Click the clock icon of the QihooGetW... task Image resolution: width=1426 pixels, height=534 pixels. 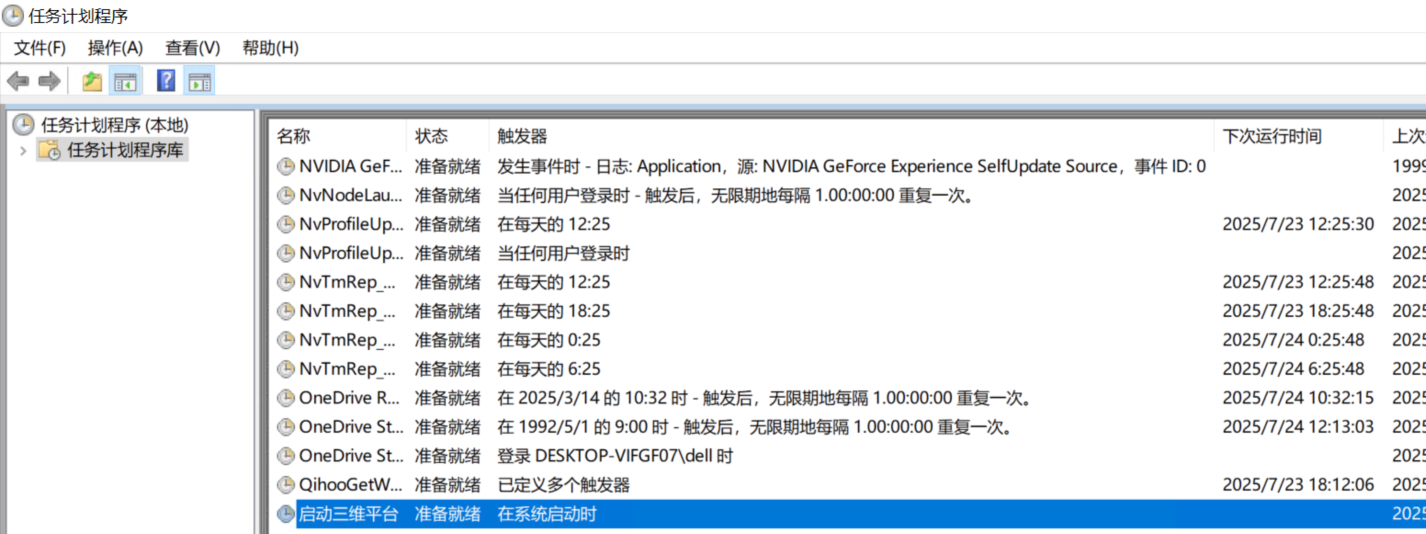pos(286,486)
